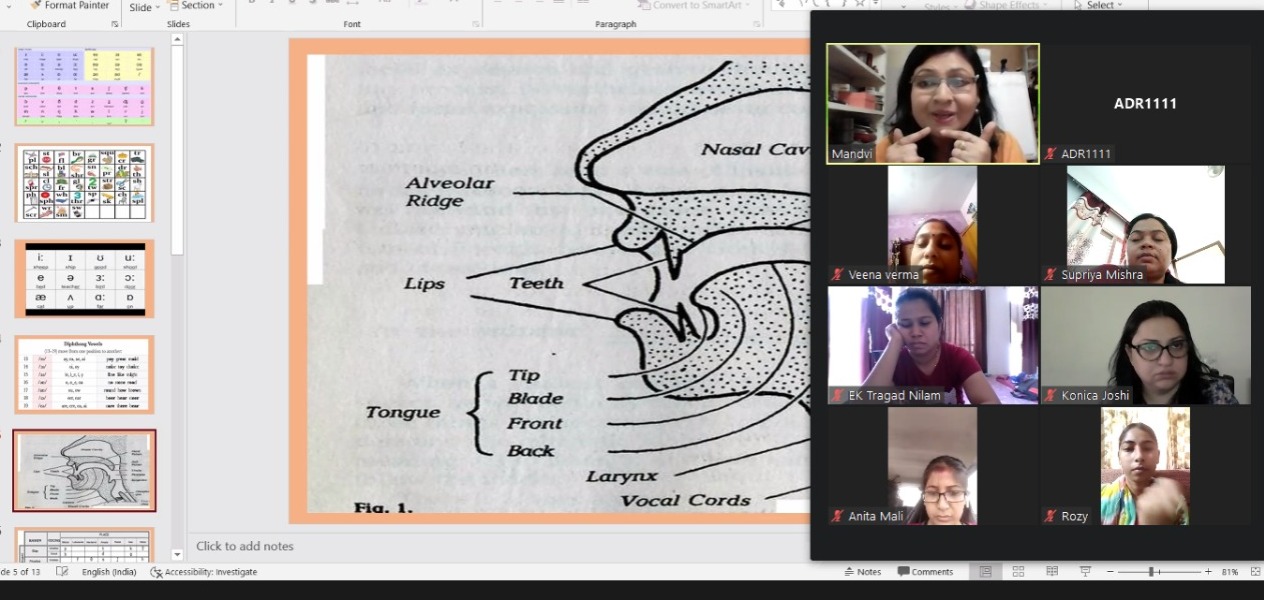Select the speech organs diagram slide thumbnail
This screenshot has width=1264, height=600.
coord(84,471)
